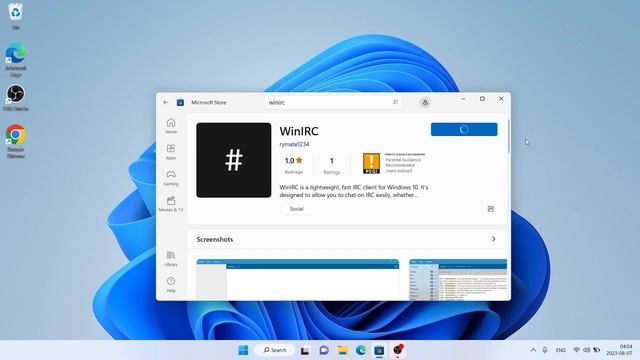Click the search box containing winirc
640x360 pixels.
click(x=333, y=102)
